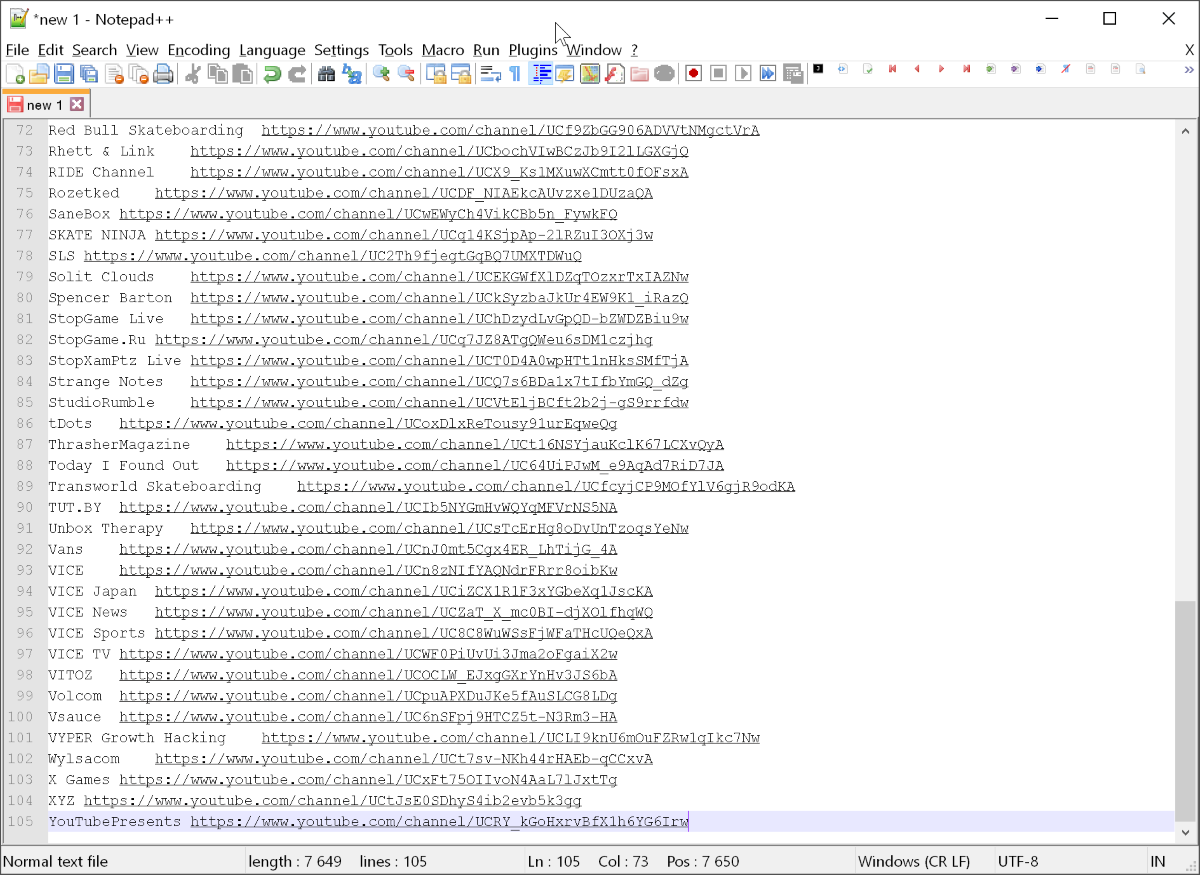Toggle Show All Characters pilcrow icon
Viewport: 1200px width, 875px height.
pos(515,73)
